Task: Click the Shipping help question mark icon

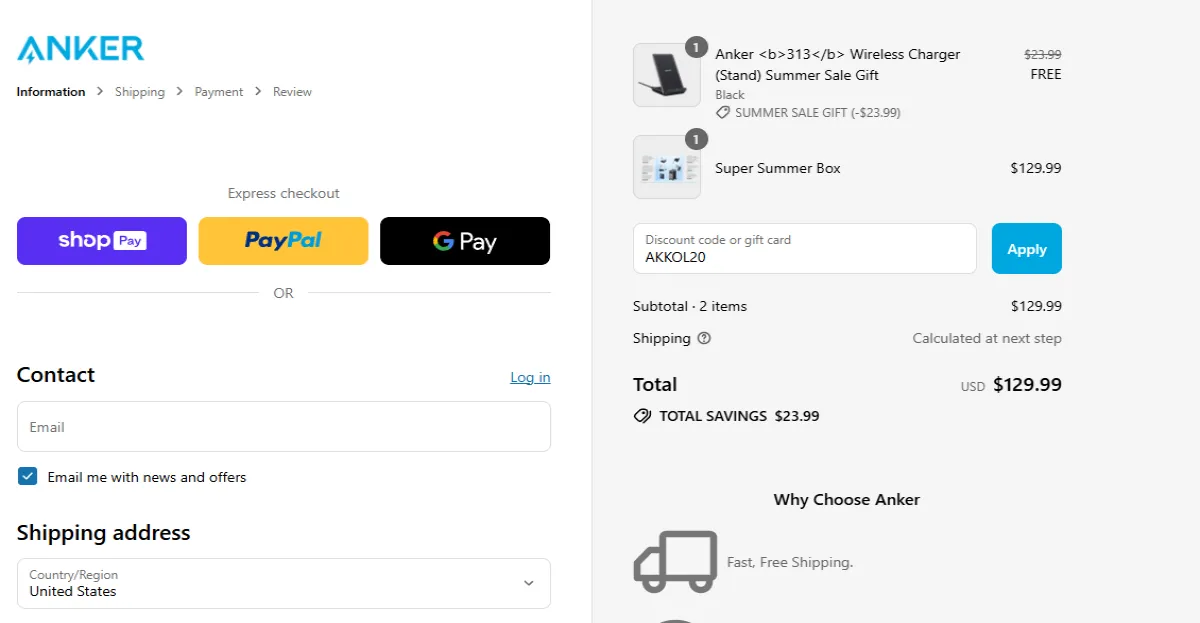Action: click(x=705, y=339)
